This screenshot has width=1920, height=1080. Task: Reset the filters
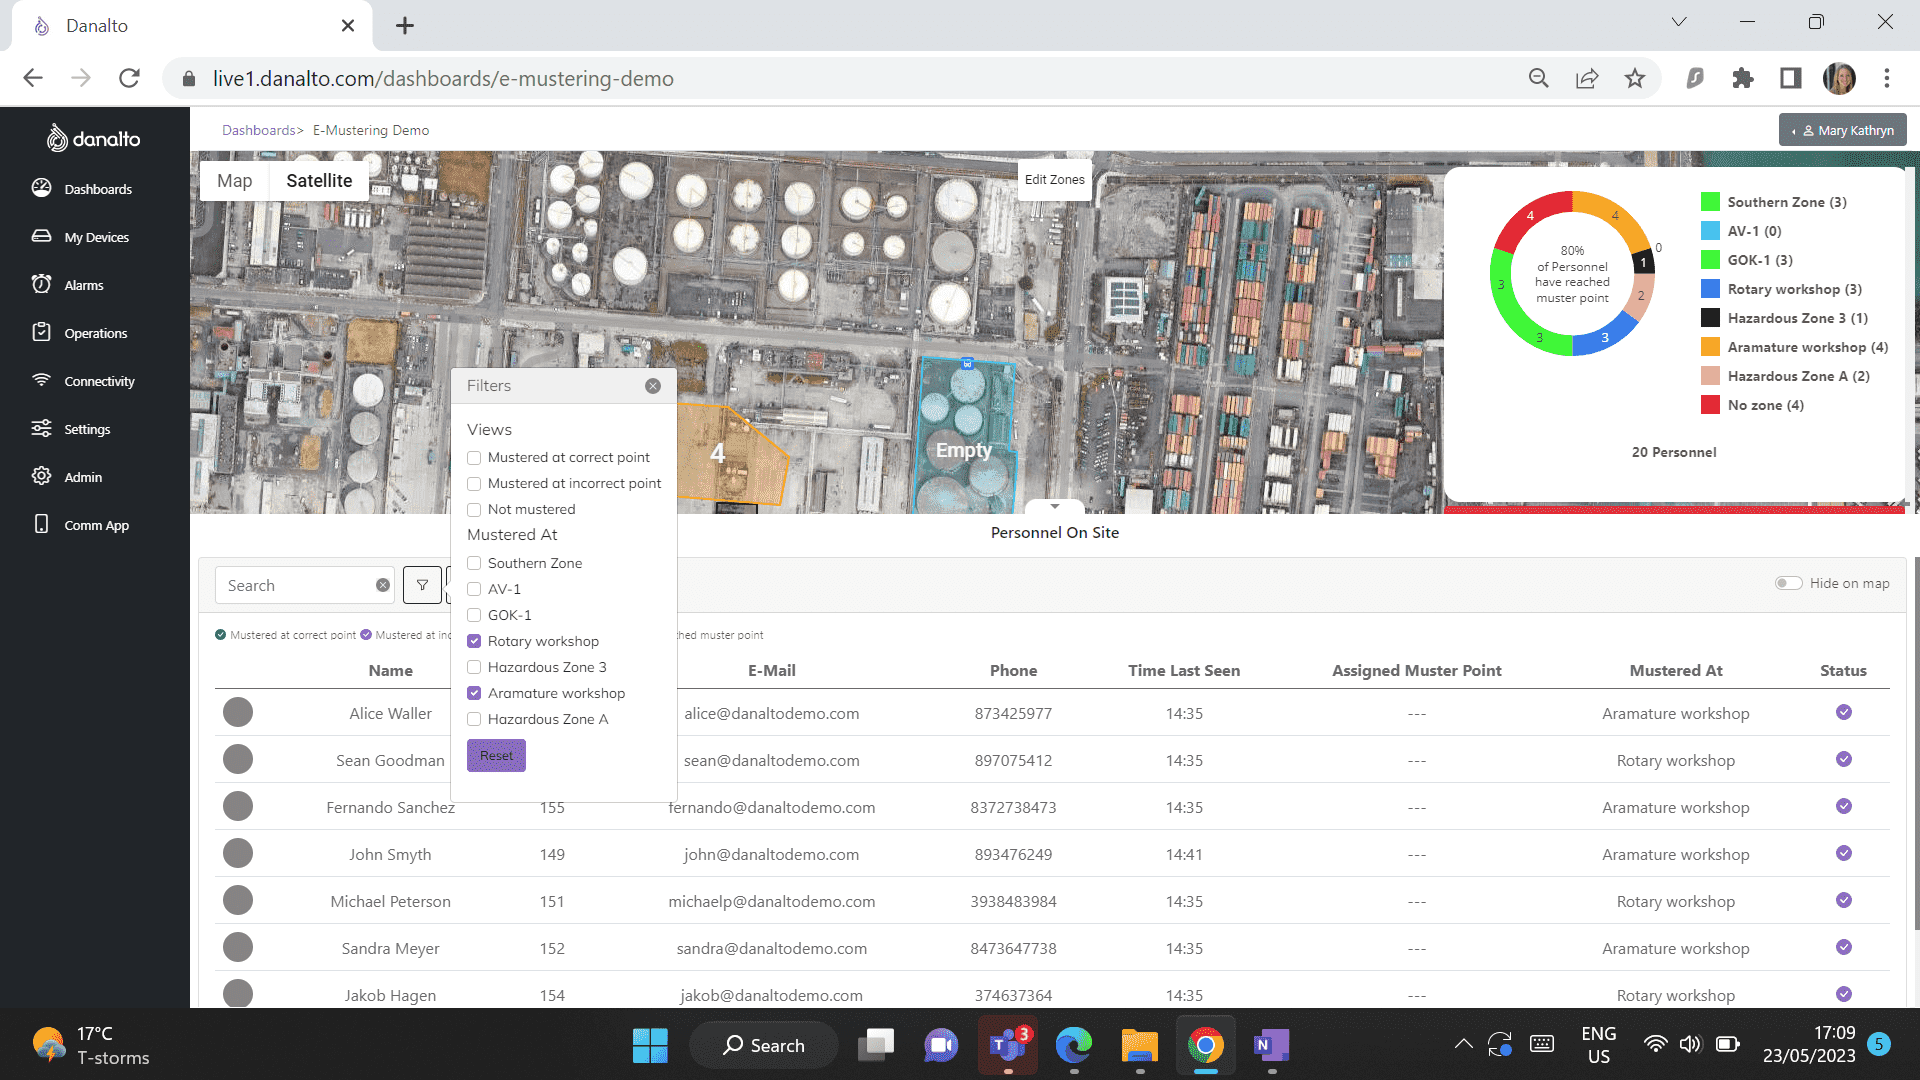pos(496,756)
